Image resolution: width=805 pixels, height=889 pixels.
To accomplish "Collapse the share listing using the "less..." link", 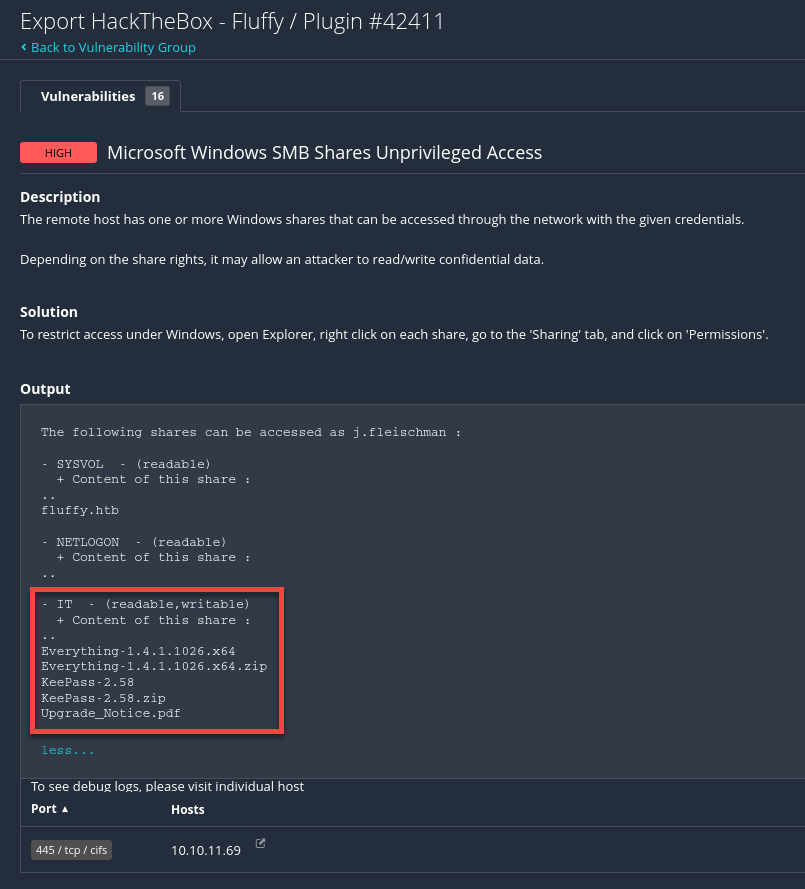I will pyautogui.click(x=67, y=749).
